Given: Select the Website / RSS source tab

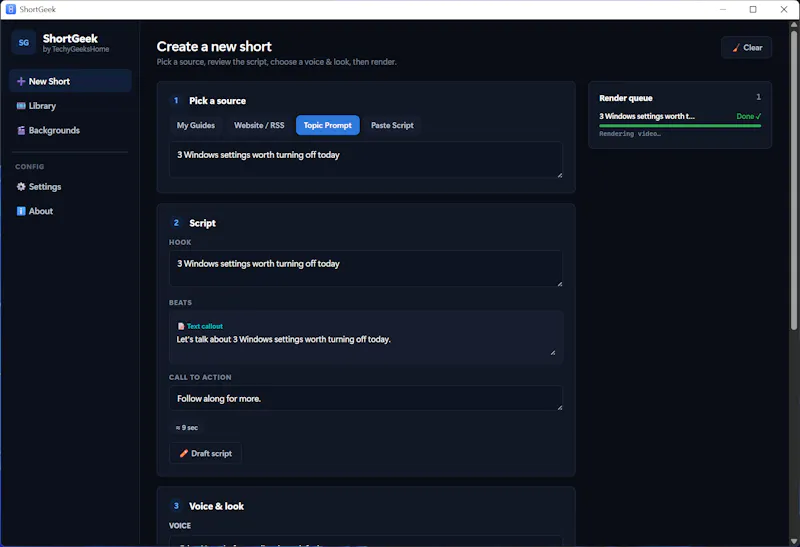Looking at the screenshot, I should [x=259, y=125].
